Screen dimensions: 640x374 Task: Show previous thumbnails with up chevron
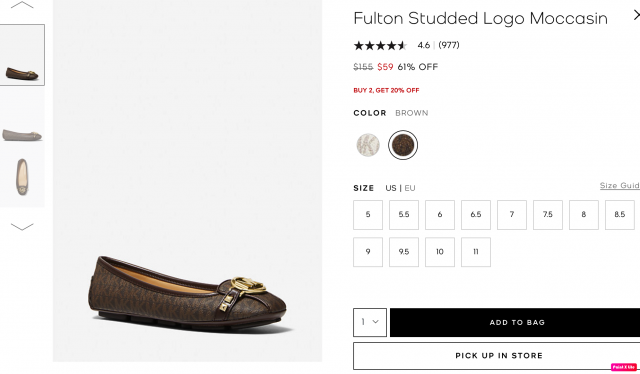(x=22, y=5)
